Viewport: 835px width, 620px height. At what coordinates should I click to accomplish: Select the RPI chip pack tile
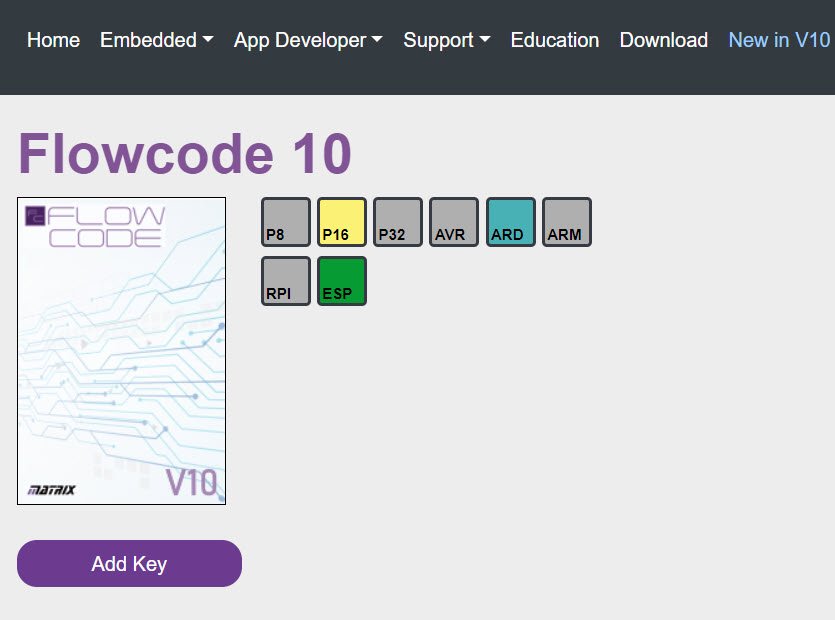pos(285,281)
